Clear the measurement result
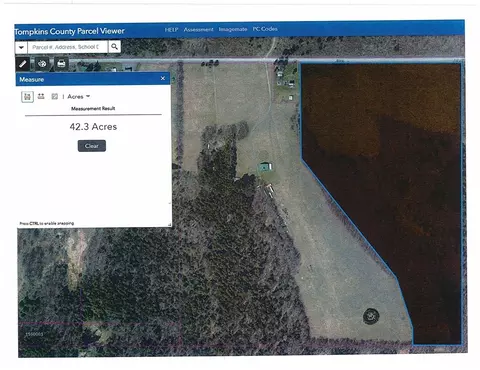The height and width of the screenshot is (370, 480). (x=92, y=146)
